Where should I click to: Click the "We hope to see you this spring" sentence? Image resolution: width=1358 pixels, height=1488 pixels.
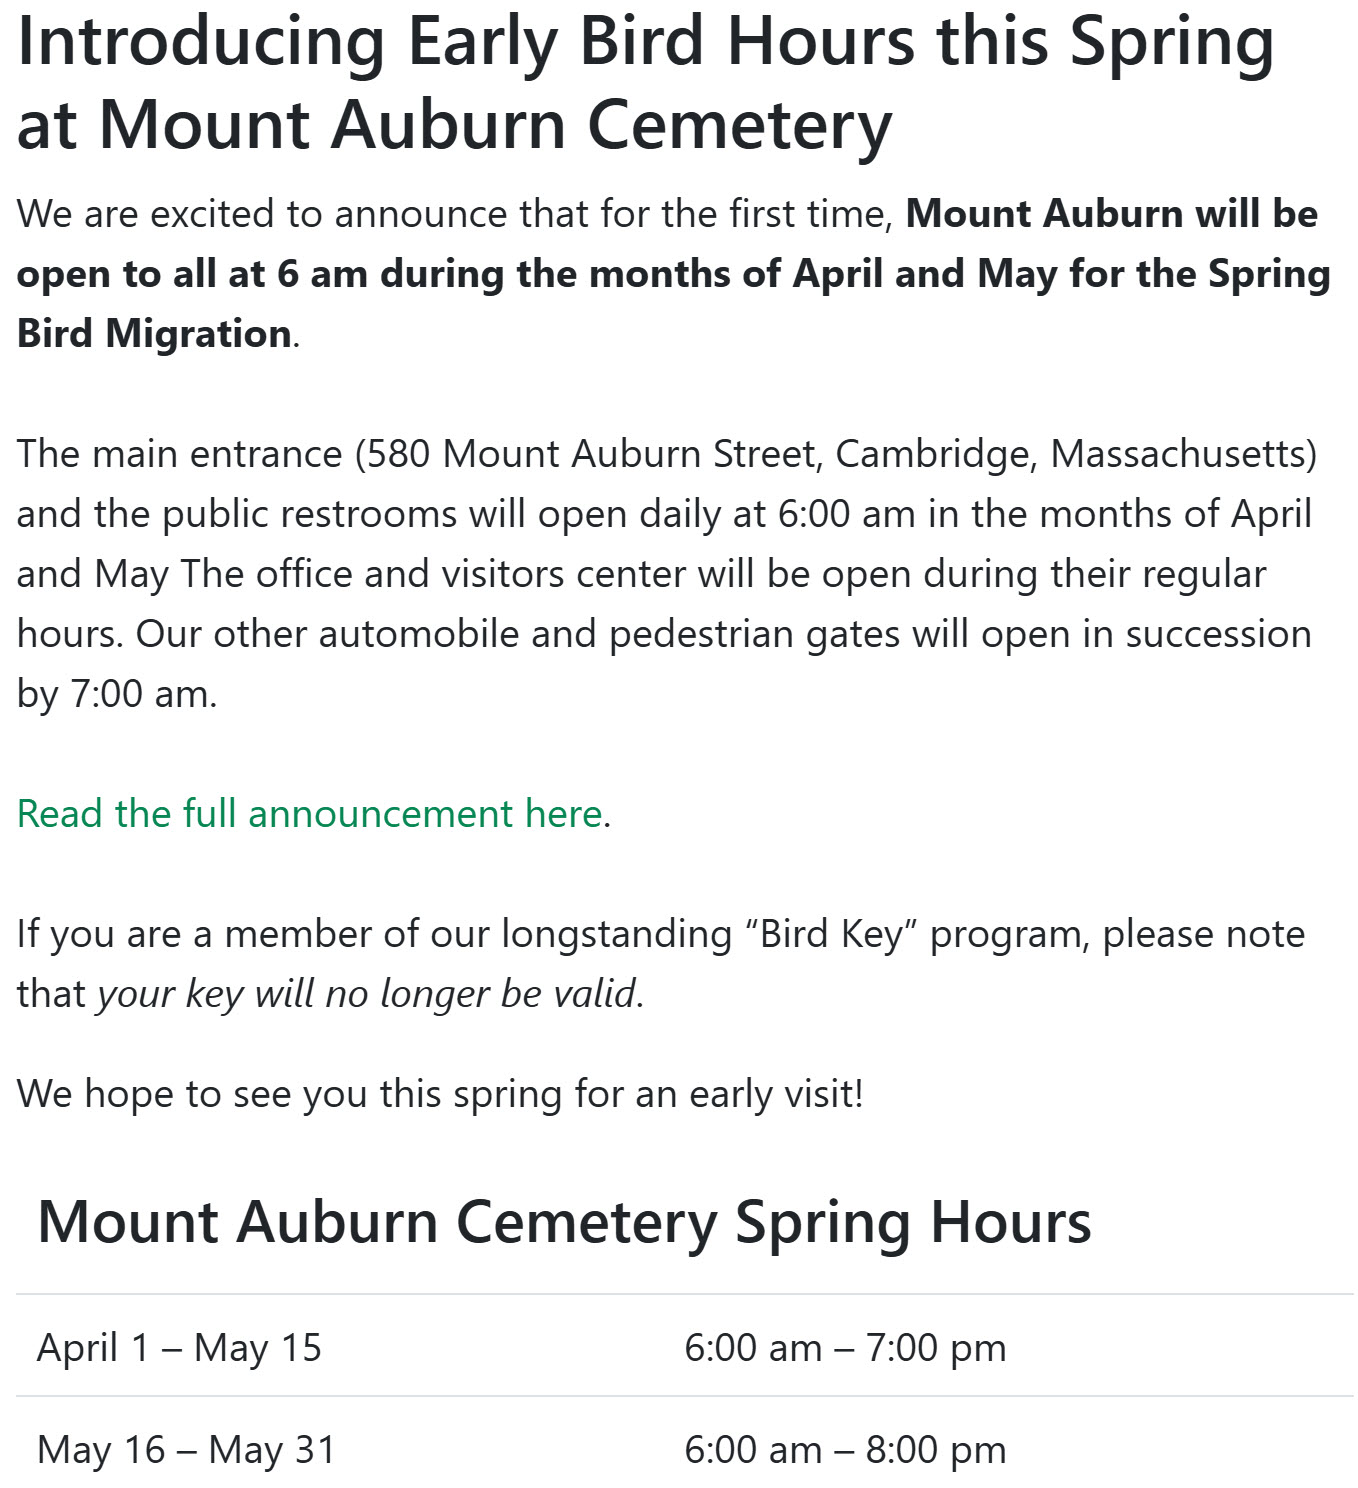pyautogui.click(x=440, y=1094)
